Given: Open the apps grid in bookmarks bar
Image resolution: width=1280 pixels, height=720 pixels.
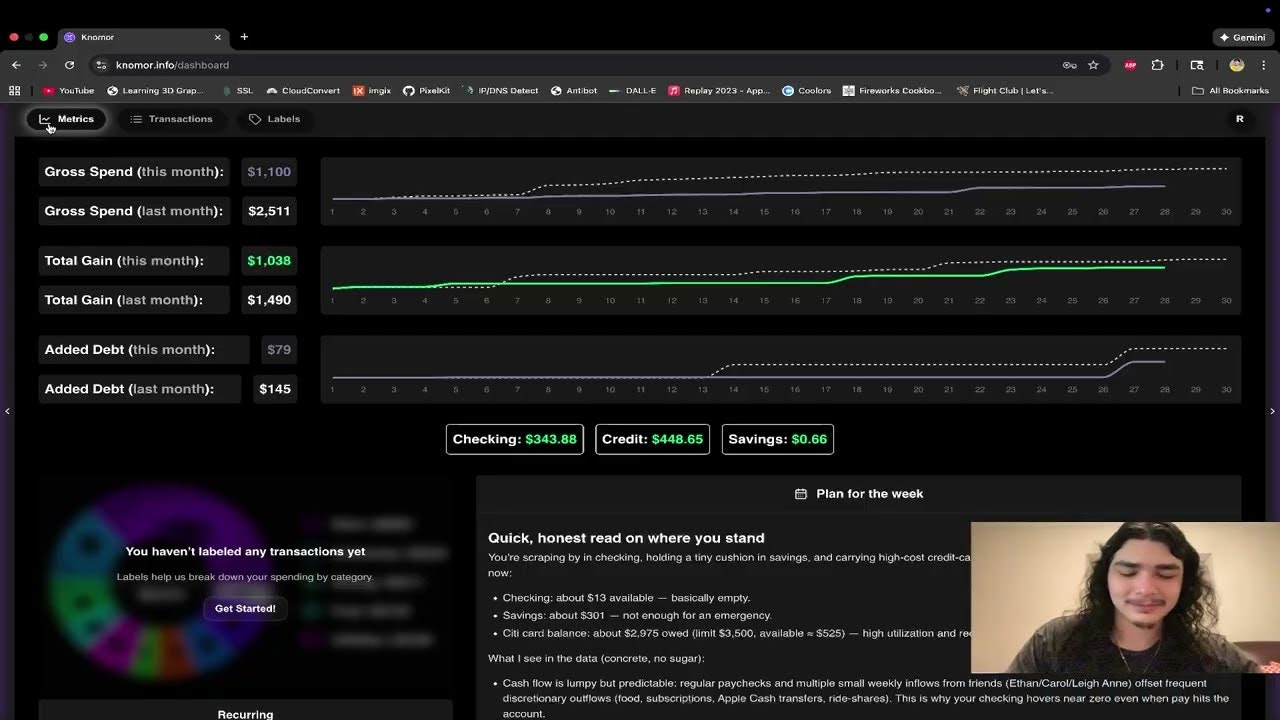Looking at the screenshot, I should coord(14,91).
